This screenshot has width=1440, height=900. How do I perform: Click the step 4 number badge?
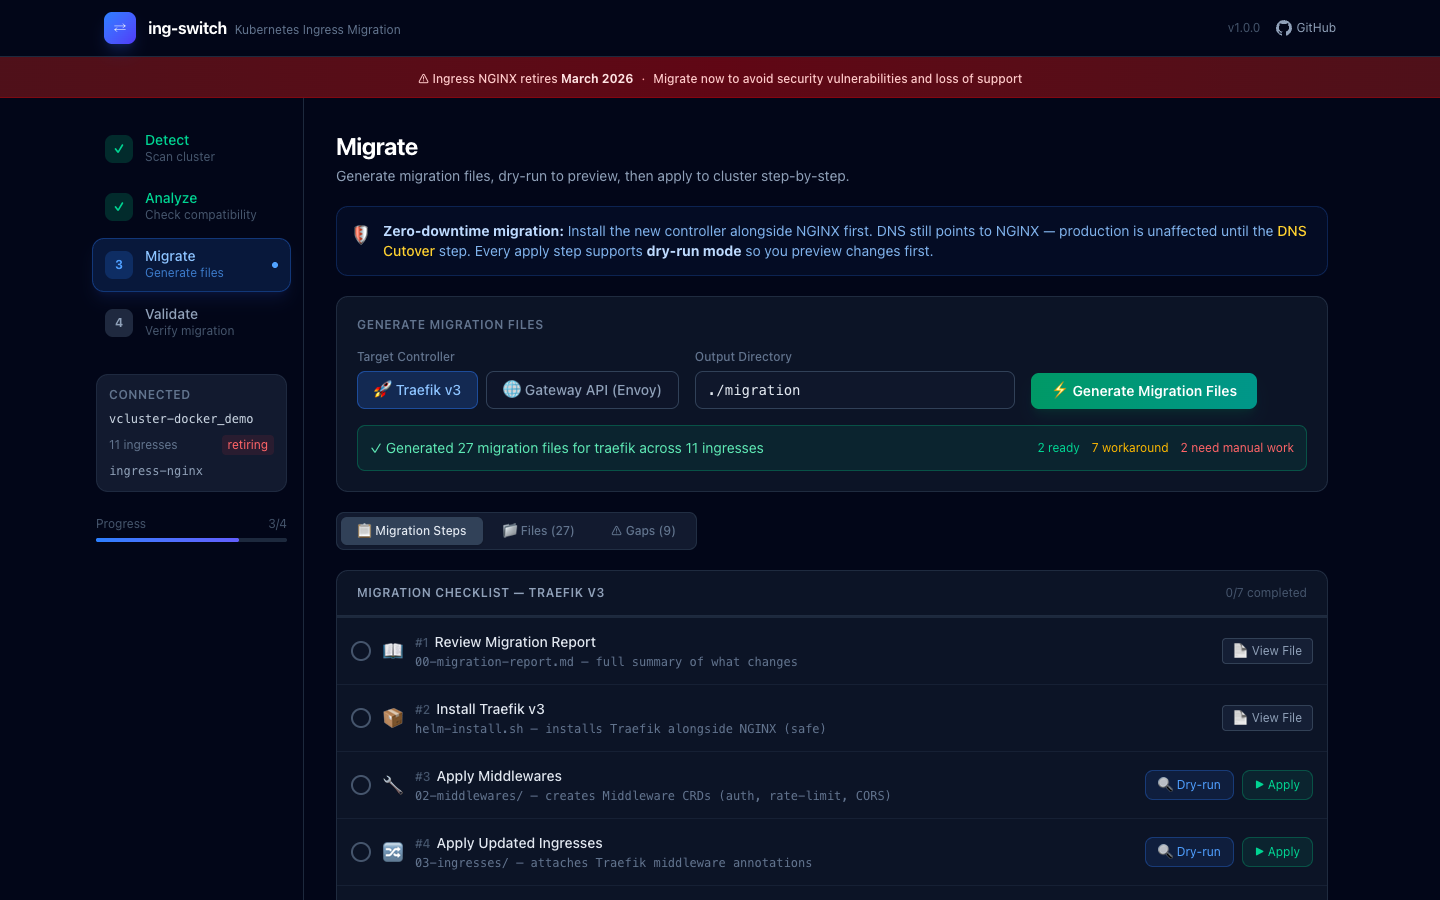click(119, 322)
